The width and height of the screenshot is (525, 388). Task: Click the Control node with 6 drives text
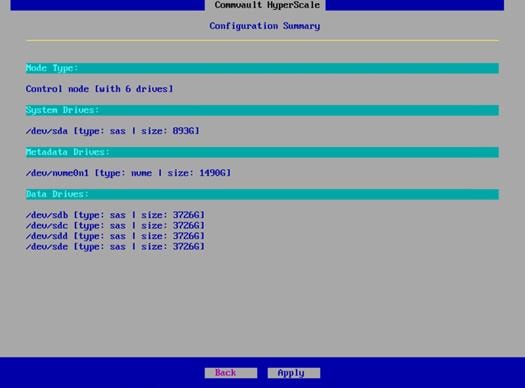(99, 89)
